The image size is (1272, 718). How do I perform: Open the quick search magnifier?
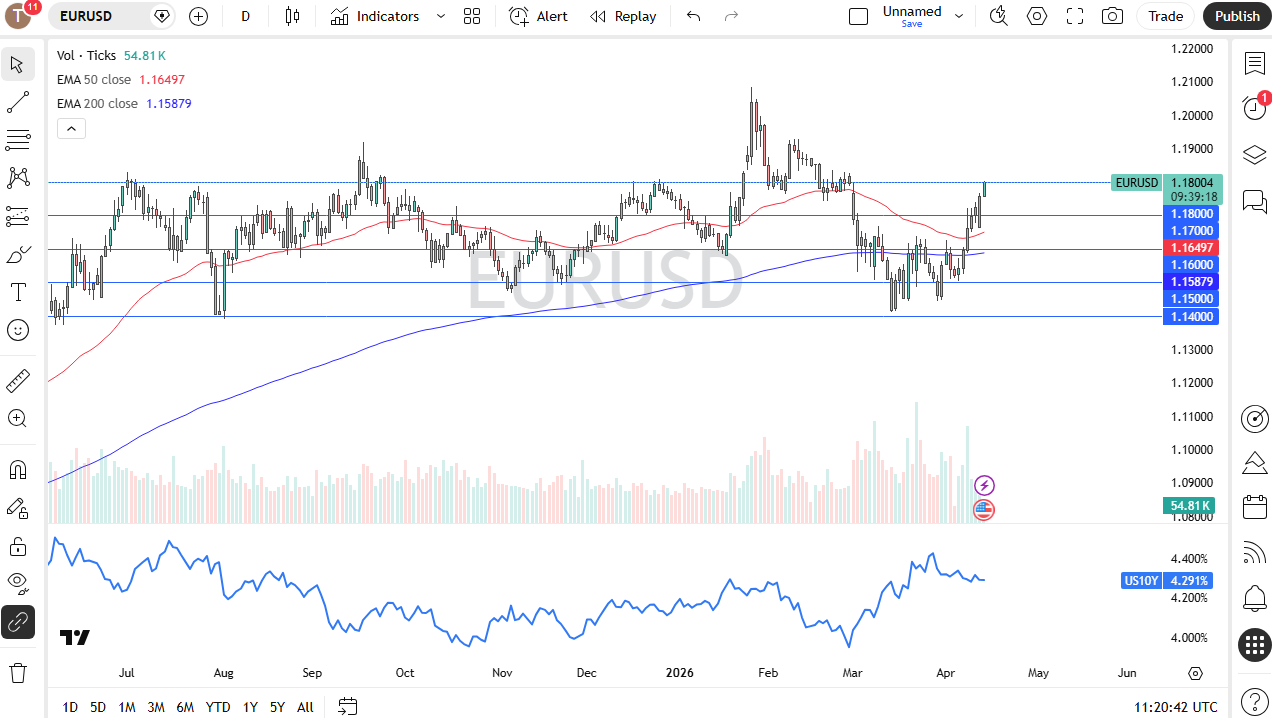coord(998,16)
